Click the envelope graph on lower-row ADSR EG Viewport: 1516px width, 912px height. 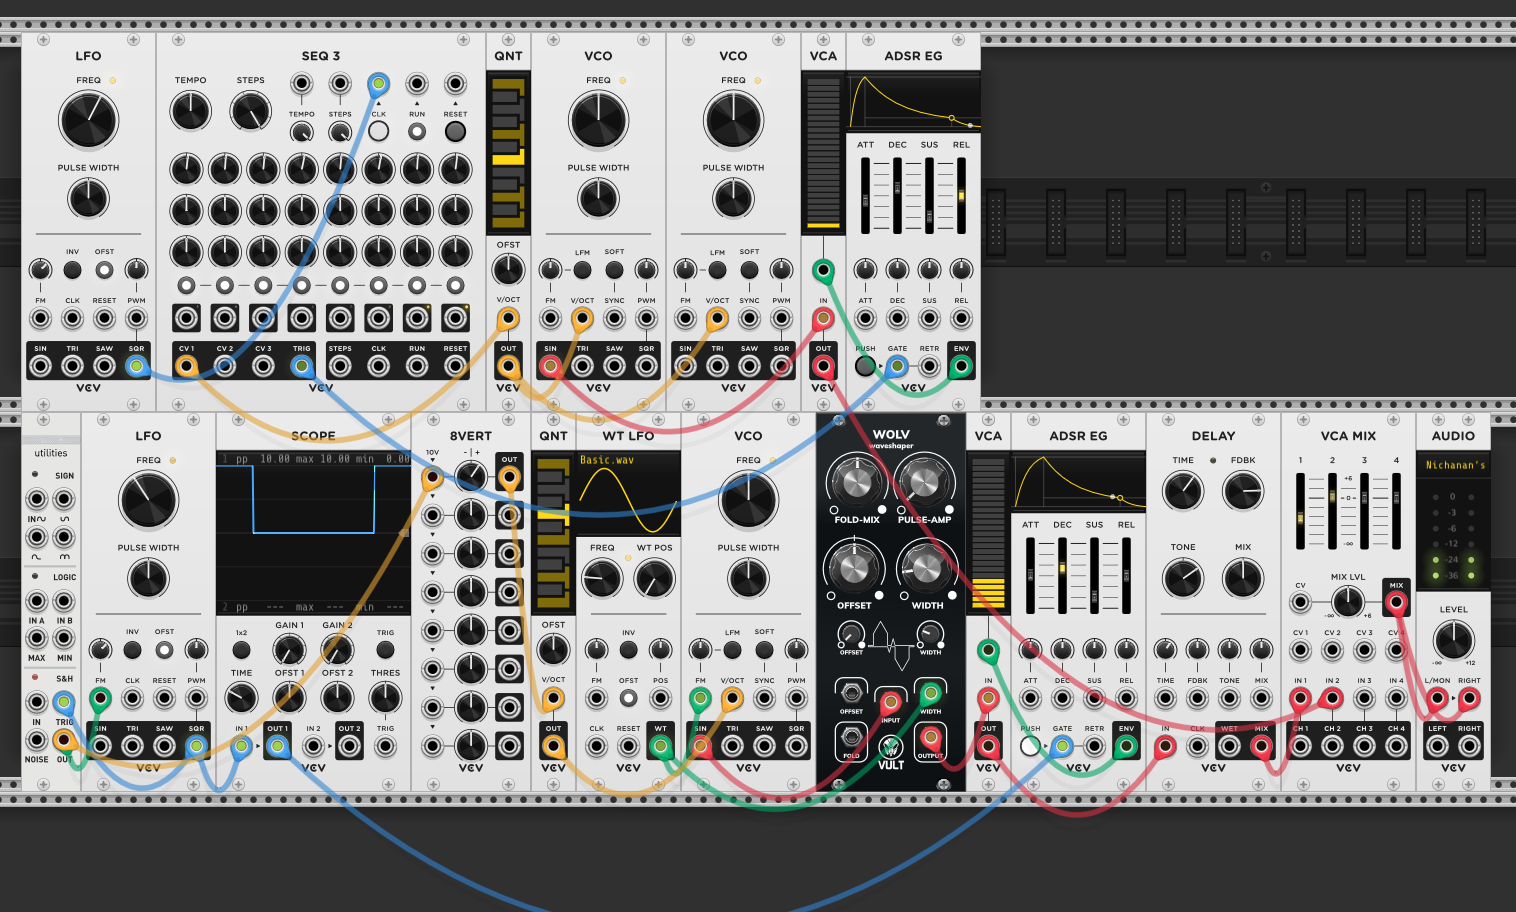pyautogui.click(x=1078, y=481)
